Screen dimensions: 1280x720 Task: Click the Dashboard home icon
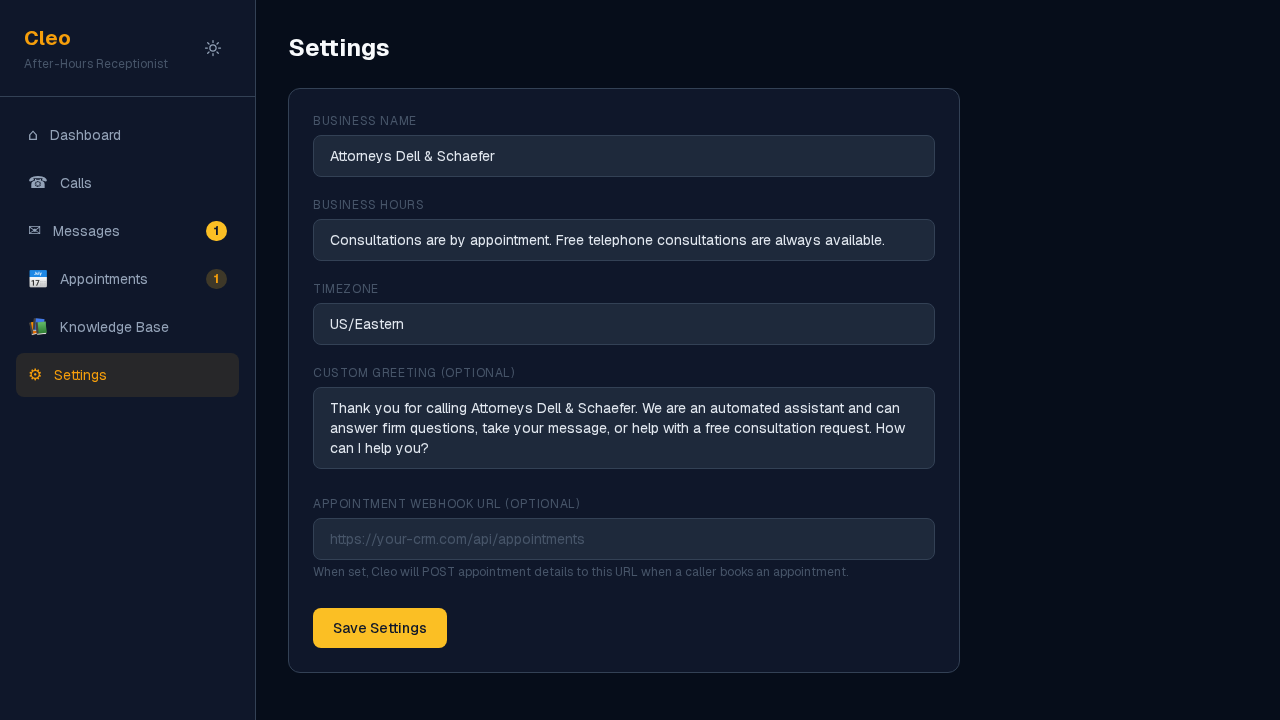tap(33, 135)
